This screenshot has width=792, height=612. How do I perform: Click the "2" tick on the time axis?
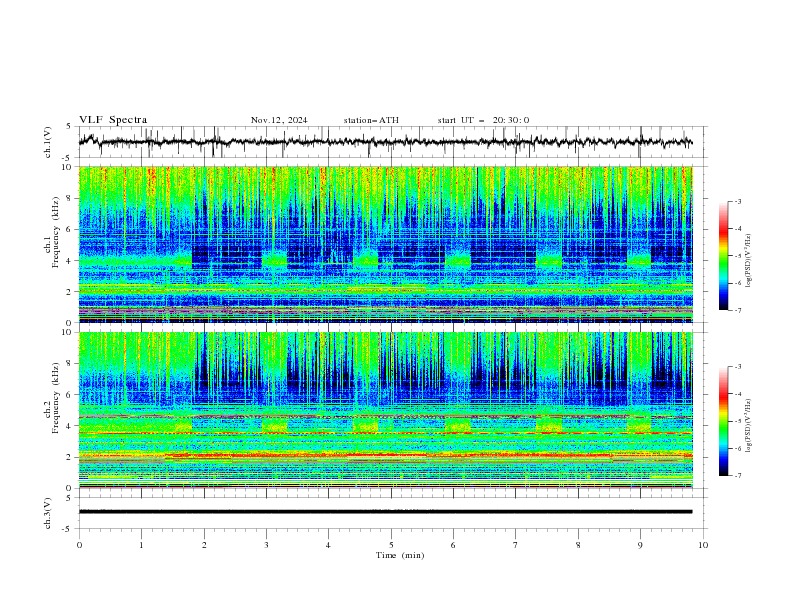click(x=204, y=545)
